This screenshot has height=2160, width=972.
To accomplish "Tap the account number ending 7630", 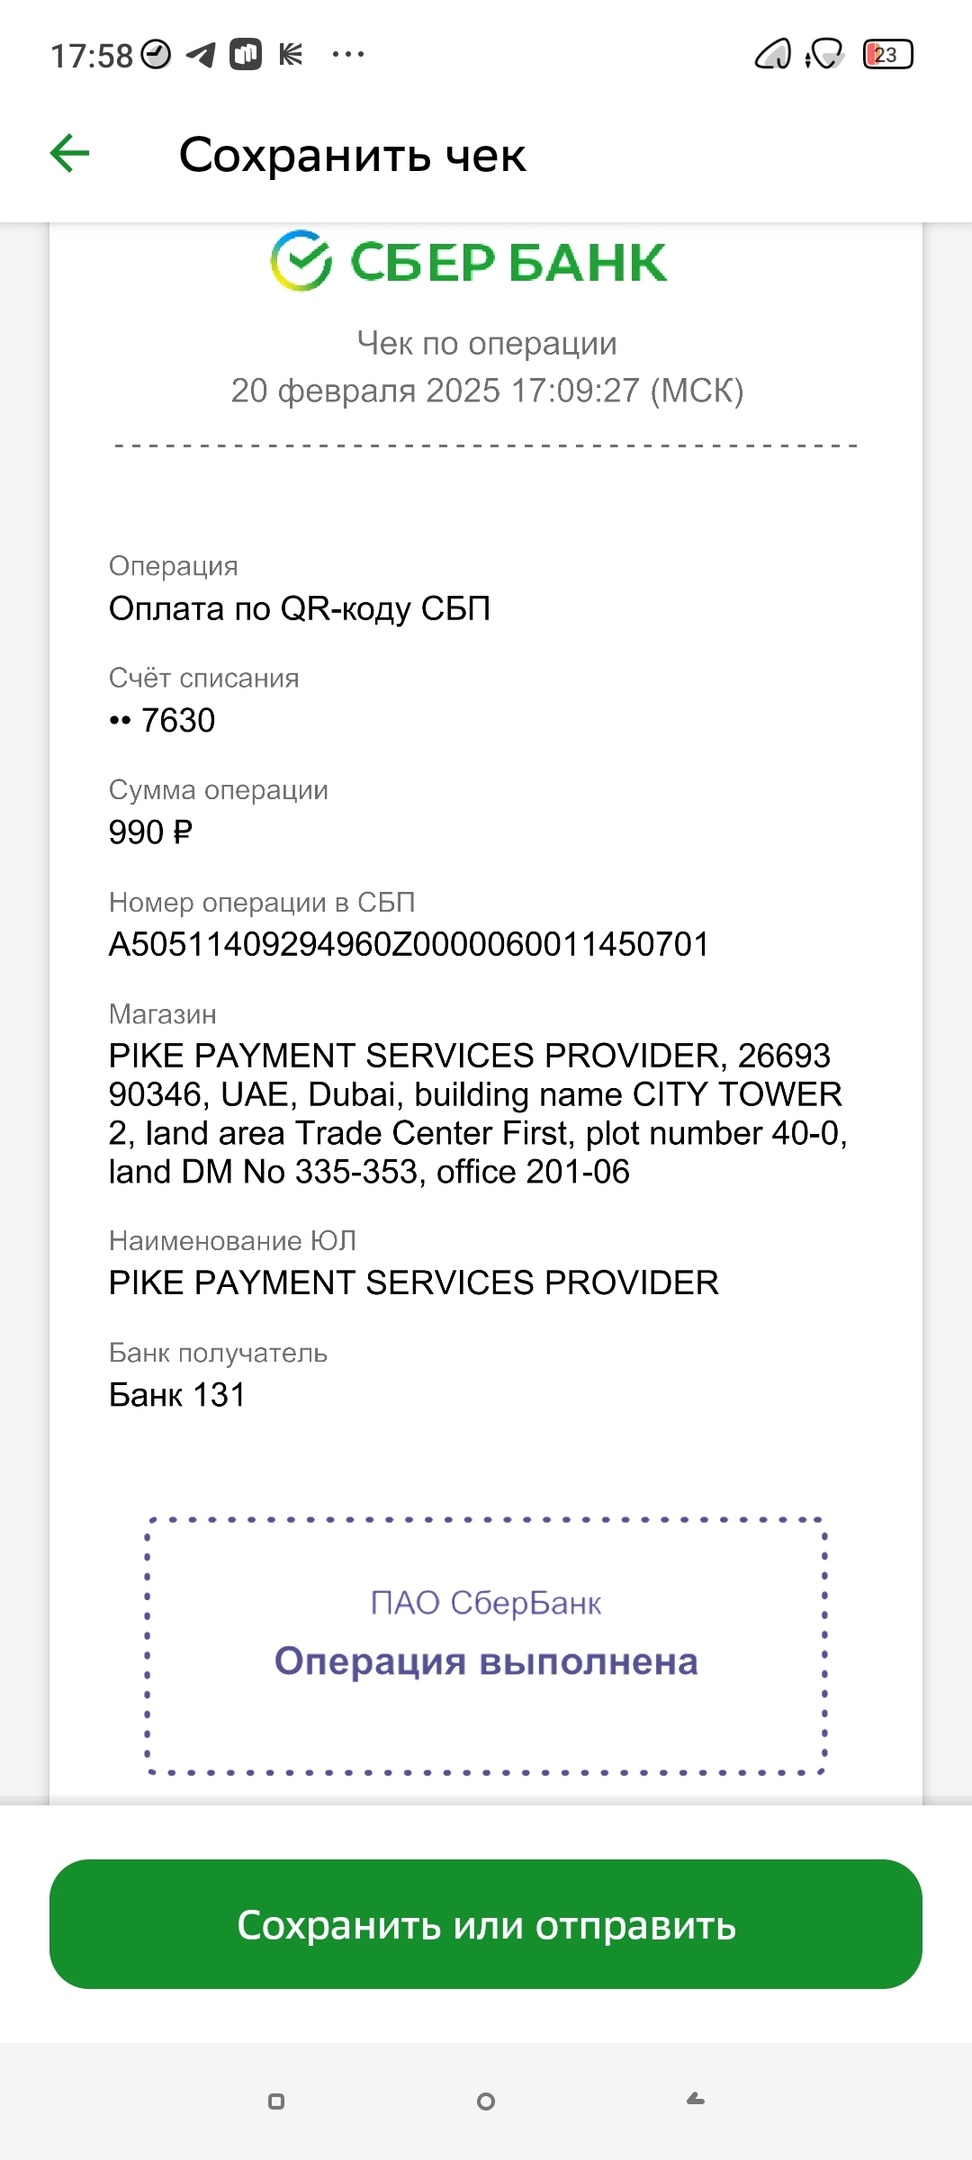I will tap(162, 720).
